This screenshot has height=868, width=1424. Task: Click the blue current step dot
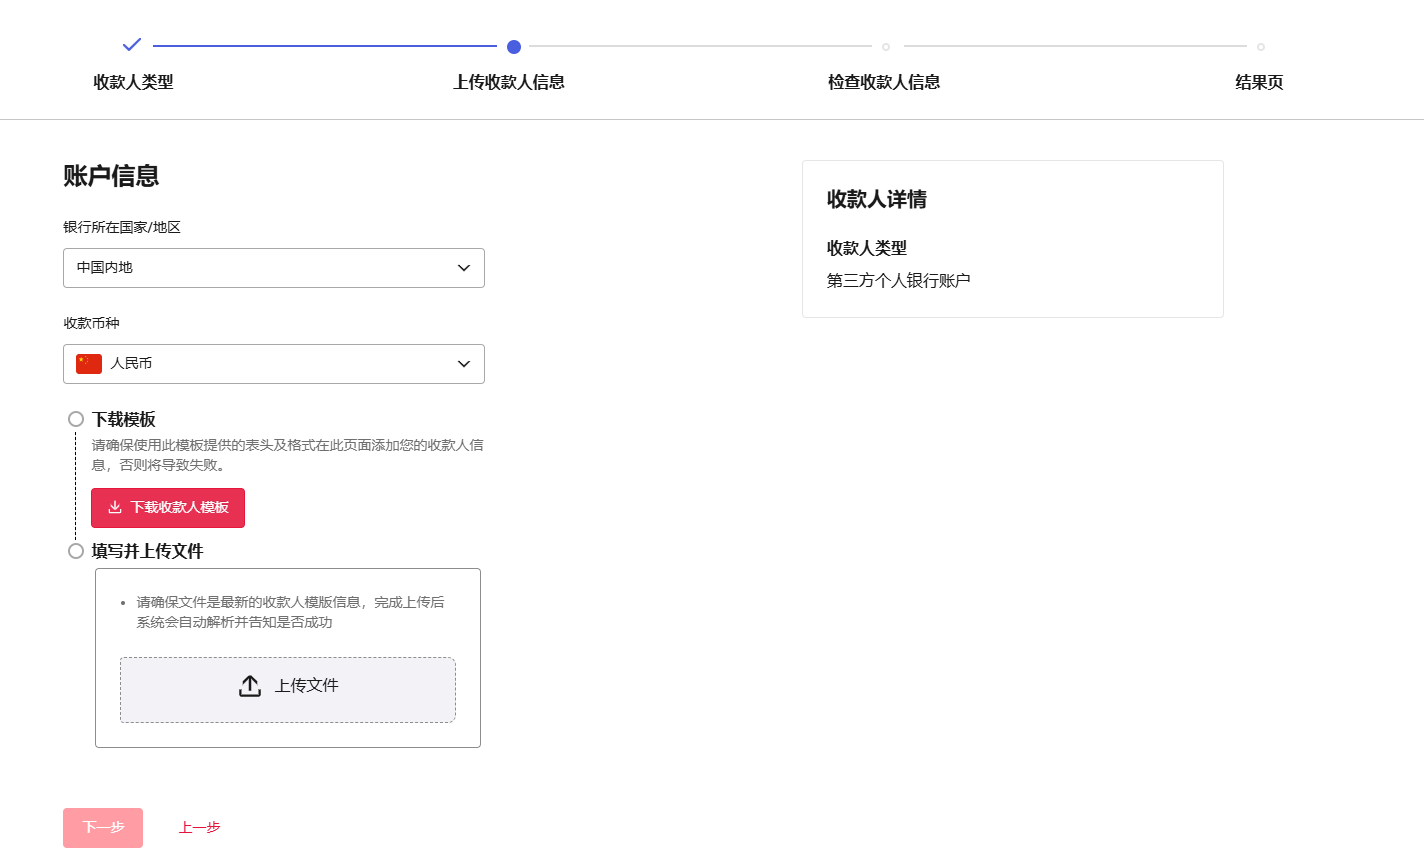pos(514,47)
